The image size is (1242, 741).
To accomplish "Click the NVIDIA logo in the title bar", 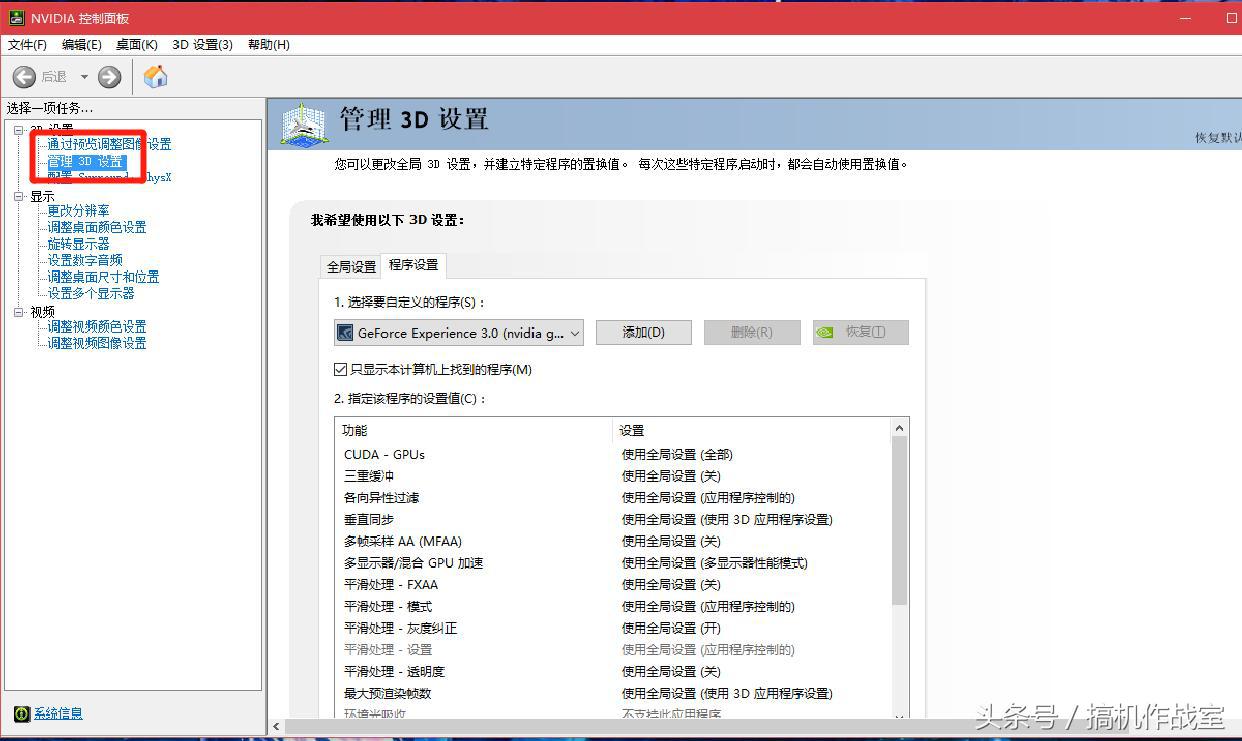I will (x=15, y=17).
